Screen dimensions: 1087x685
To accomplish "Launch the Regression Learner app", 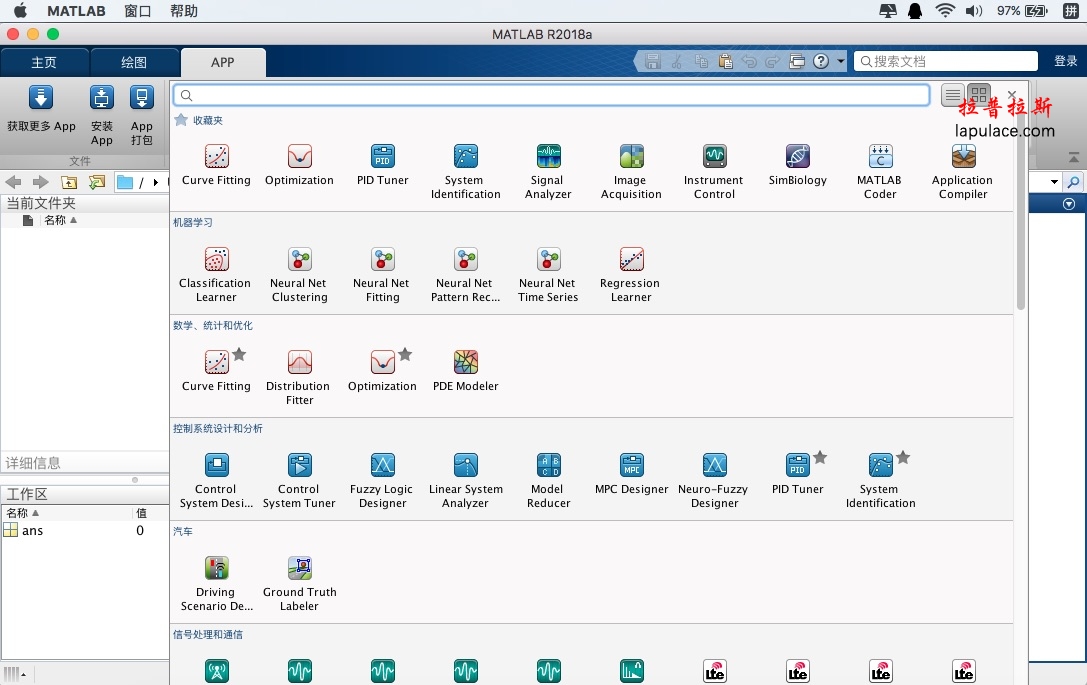I will (x=631, y=275).
